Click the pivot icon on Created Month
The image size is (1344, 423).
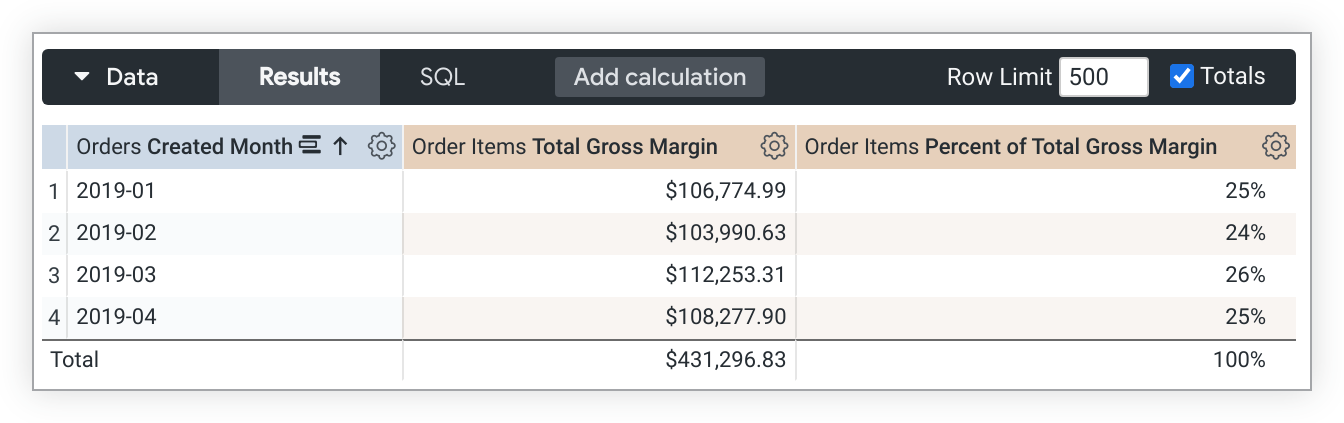pyautogui.click(x=310, y=147)
